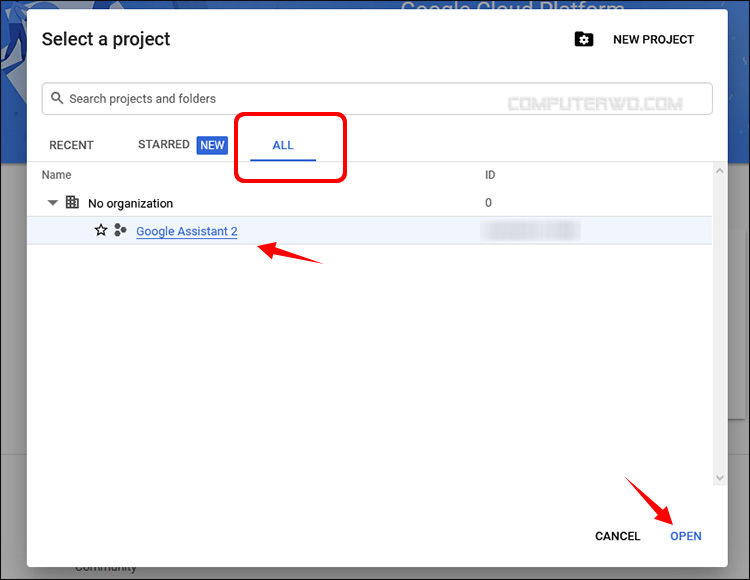The width and height of the screenshot is (750, 580).
Task: Collapse the No organization row arrow
Action: coord(53,203)
